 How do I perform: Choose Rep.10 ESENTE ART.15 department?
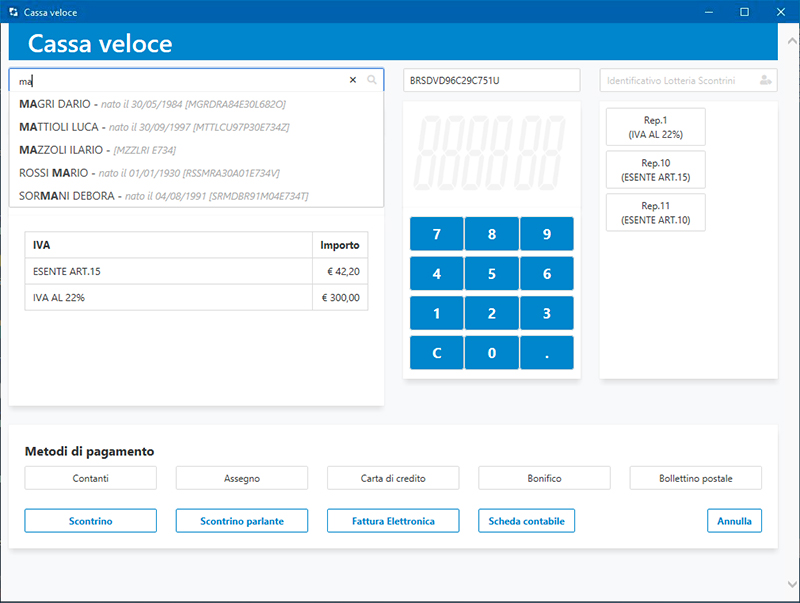(x=656, y=170)
